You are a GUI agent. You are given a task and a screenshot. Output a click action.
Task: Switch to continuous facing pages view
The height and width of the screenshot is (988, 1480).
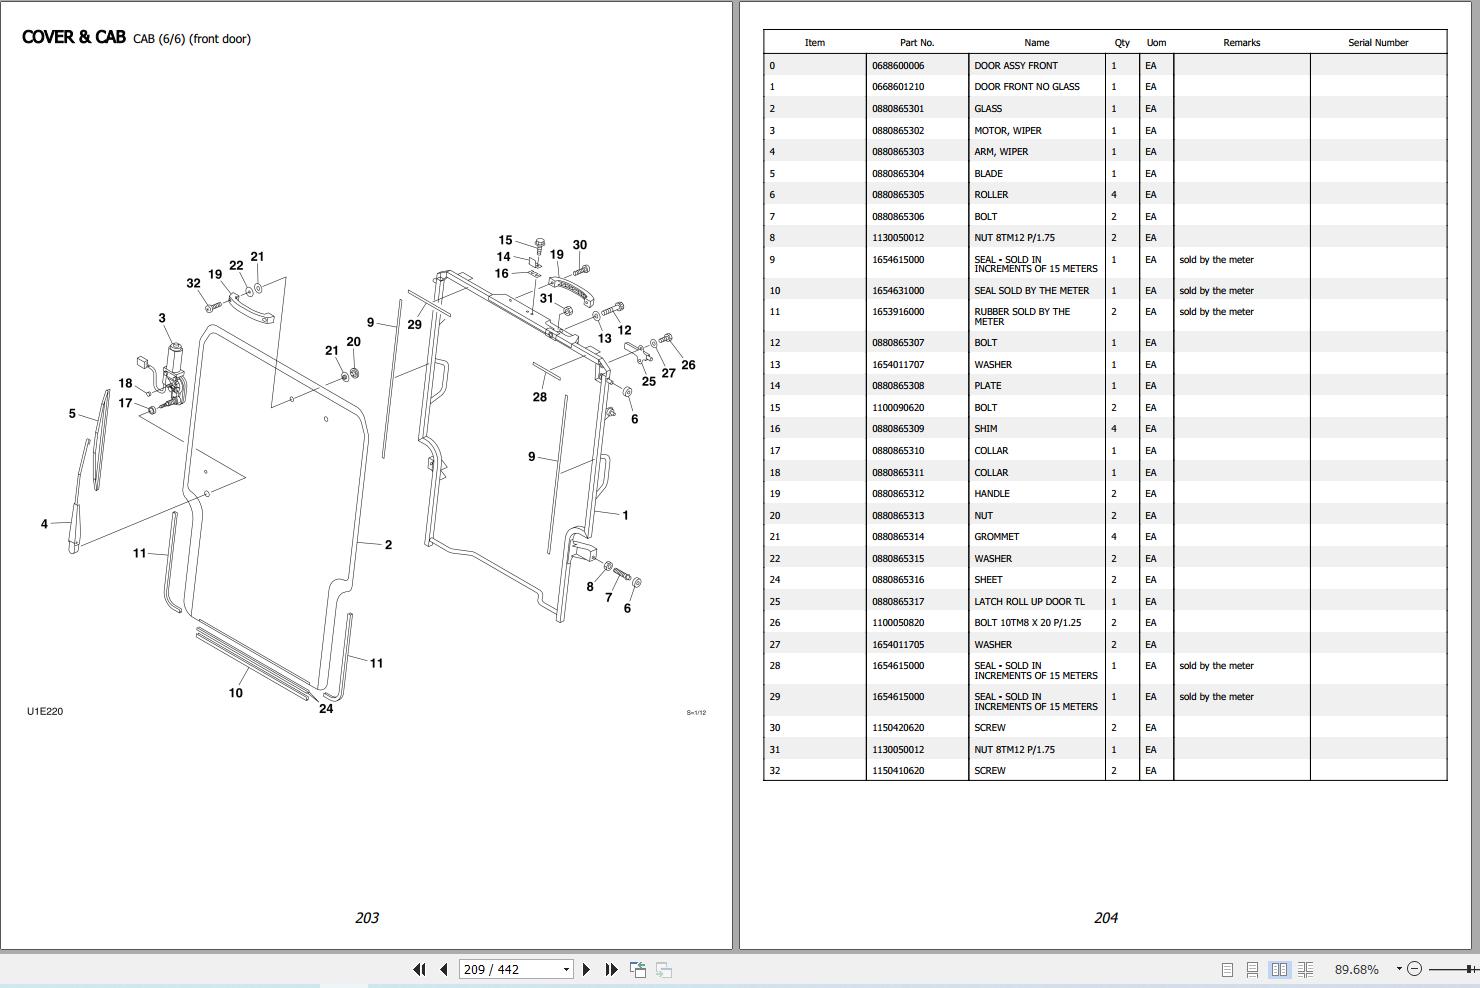(1305, 969)
